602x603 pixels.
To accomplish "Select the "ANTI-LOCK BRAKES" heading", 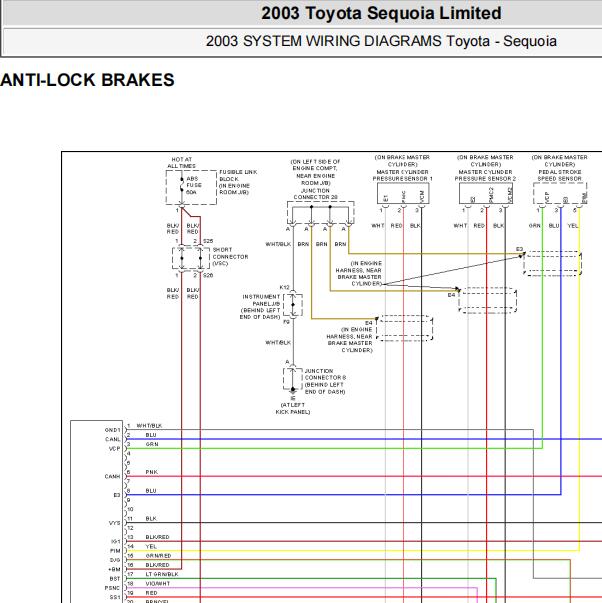I will pos(87,80).
